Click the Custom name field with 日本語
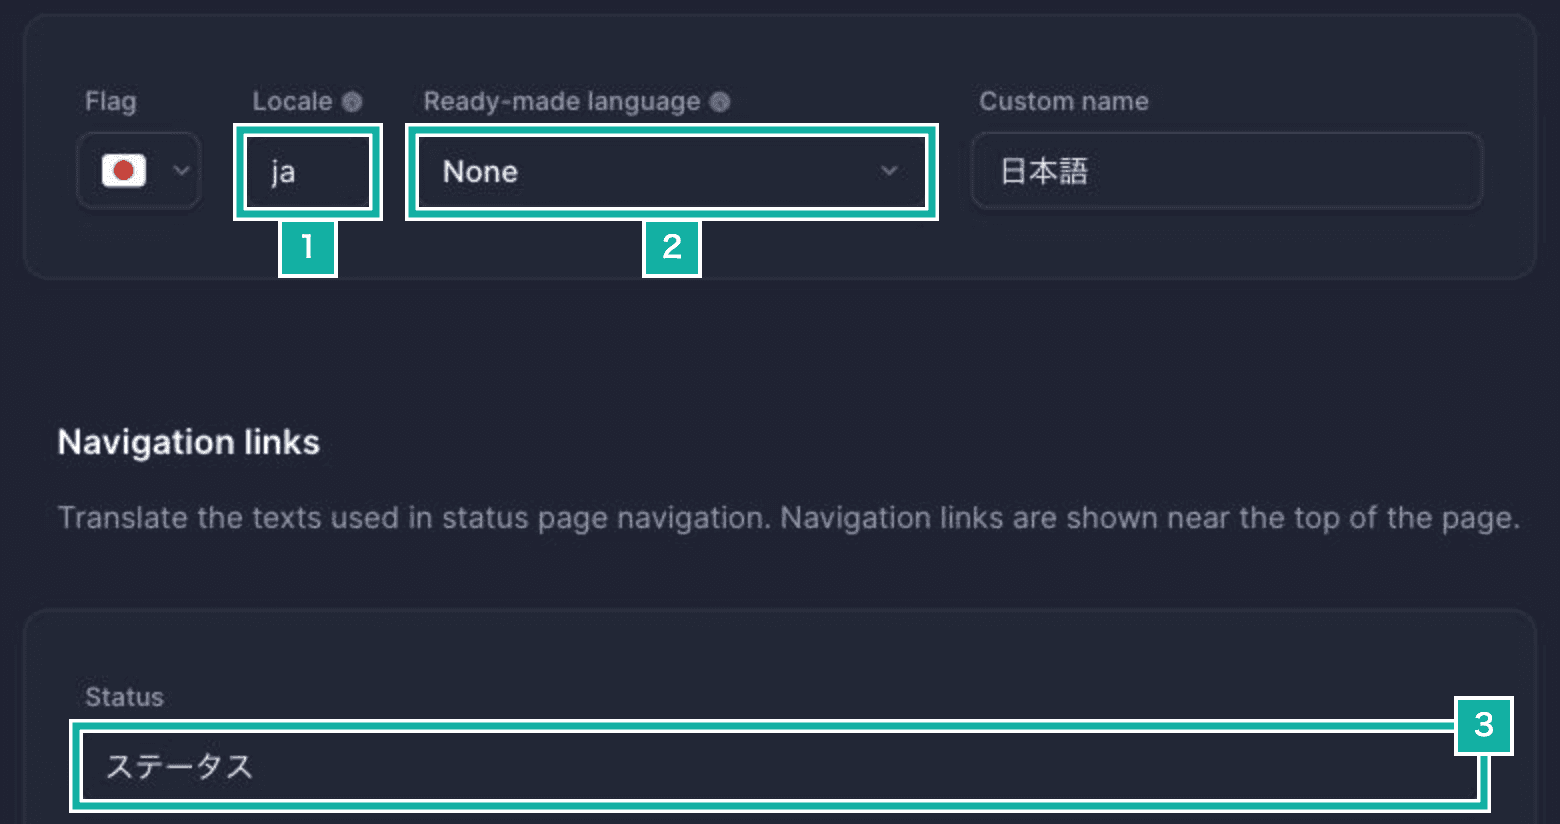 1227,171
